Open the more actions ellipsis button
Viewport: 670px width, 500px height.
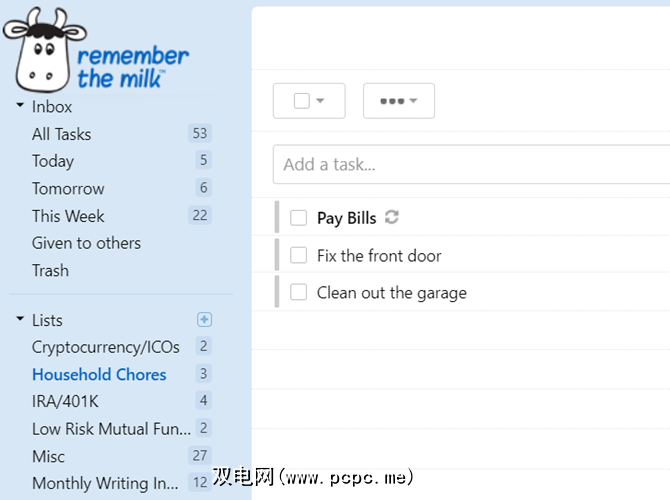398,101
